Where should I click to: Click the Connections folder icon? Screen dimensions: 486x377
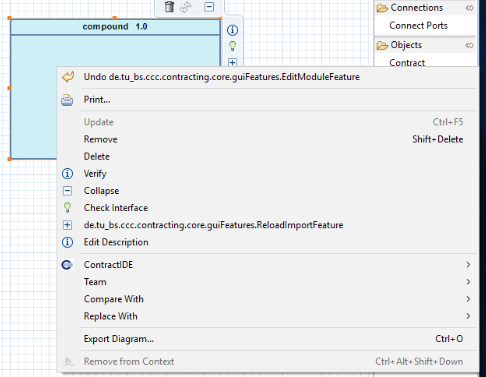click(382, 8)
